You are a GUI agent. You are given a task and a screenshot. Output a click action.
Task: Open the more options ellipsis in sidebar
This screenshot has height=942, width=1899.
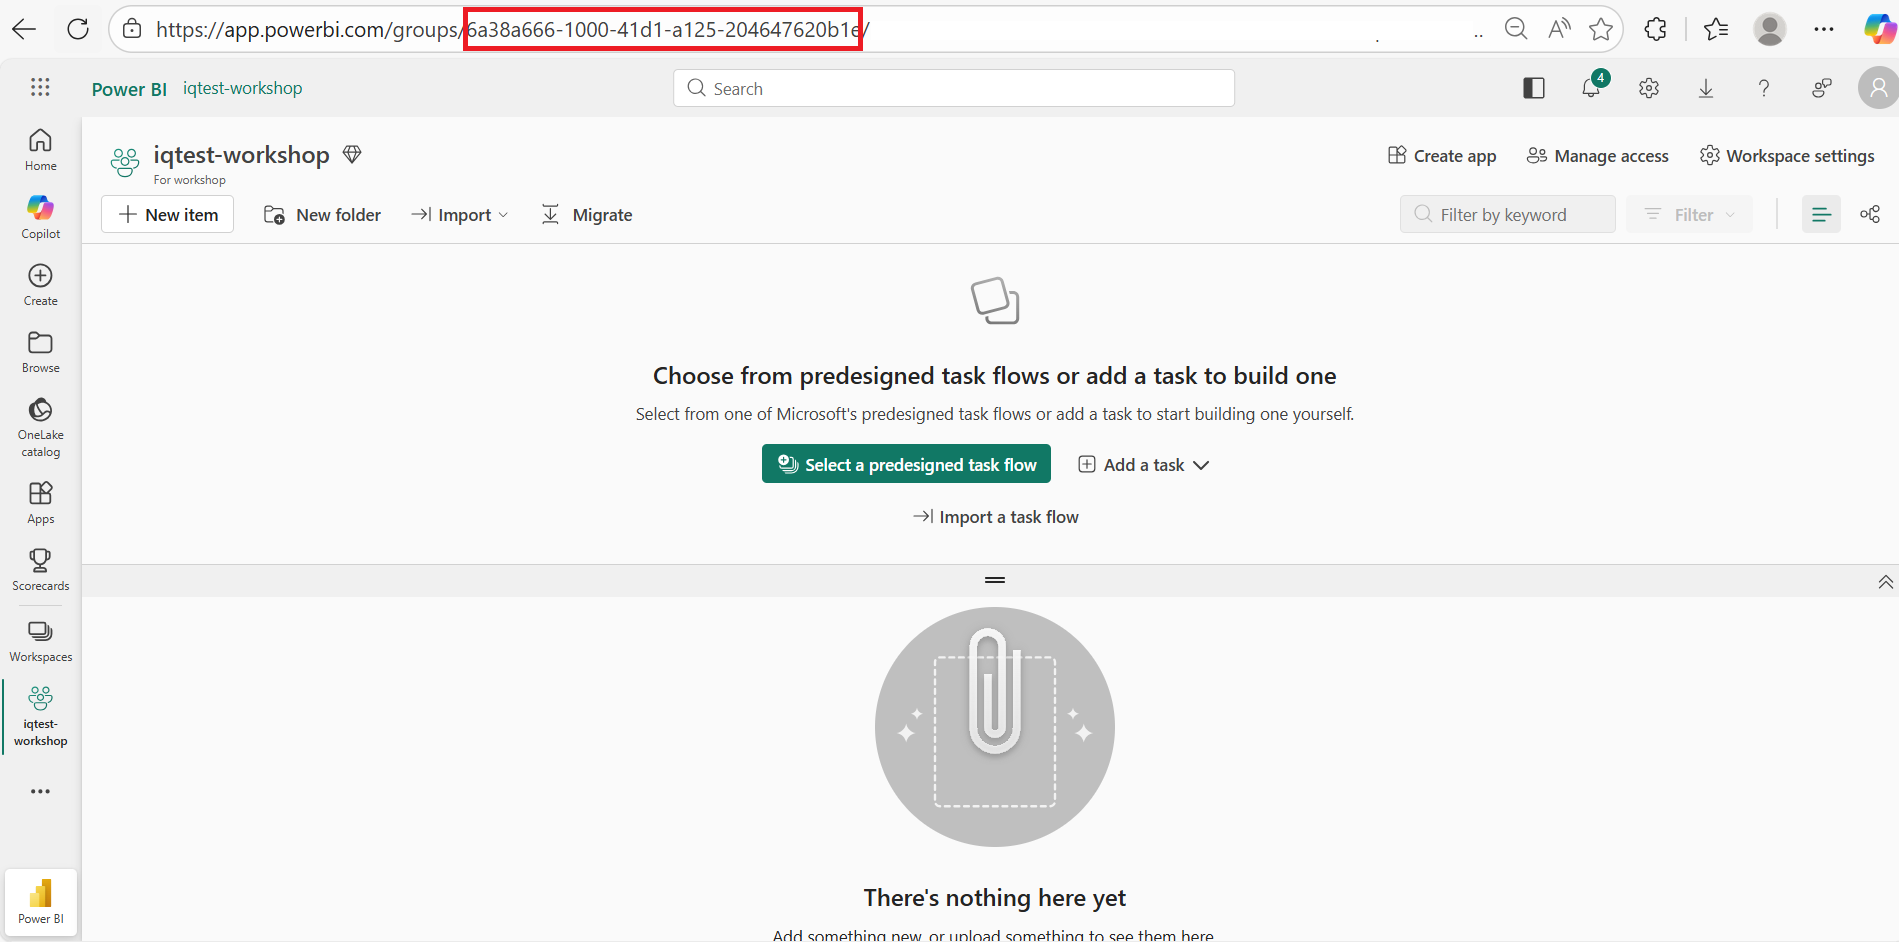[x=40, y=791]
